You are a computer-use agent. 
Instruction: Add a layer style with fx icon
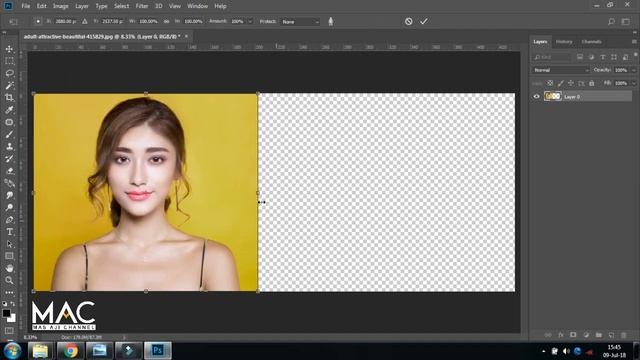tap(561, 335)
